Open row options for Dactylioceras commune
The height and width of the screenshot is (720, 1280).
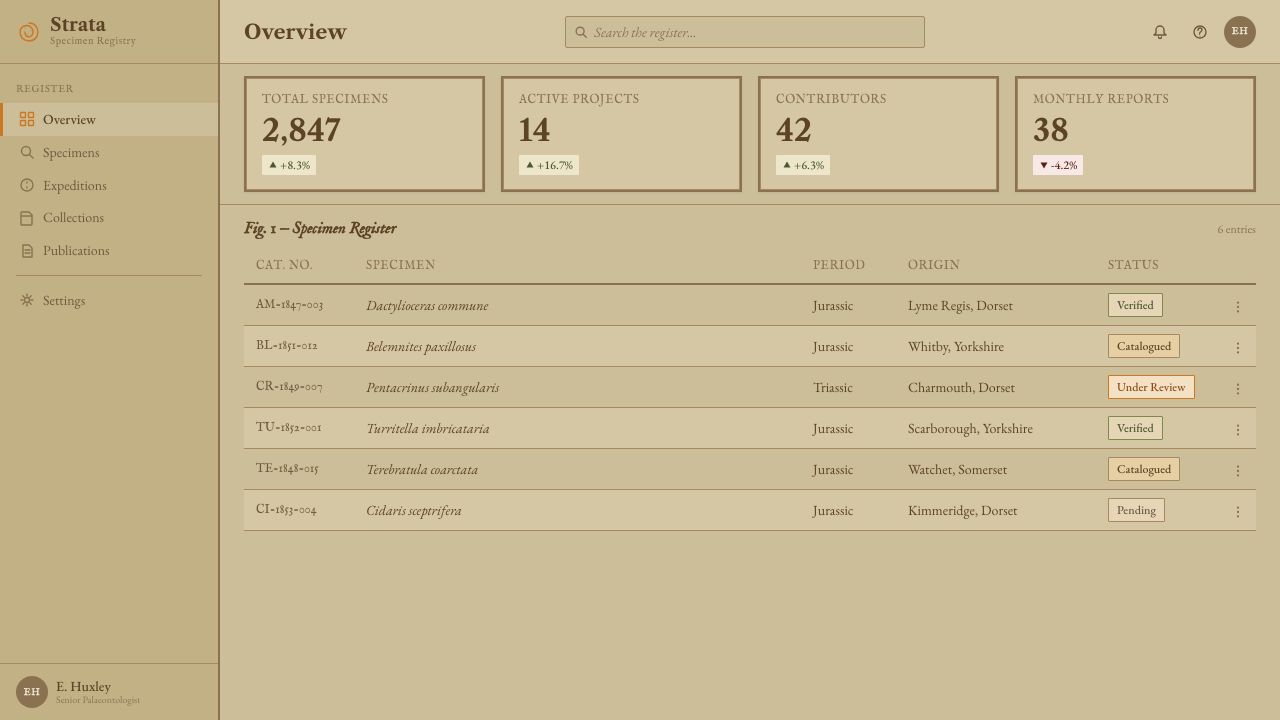point(1238,307)
